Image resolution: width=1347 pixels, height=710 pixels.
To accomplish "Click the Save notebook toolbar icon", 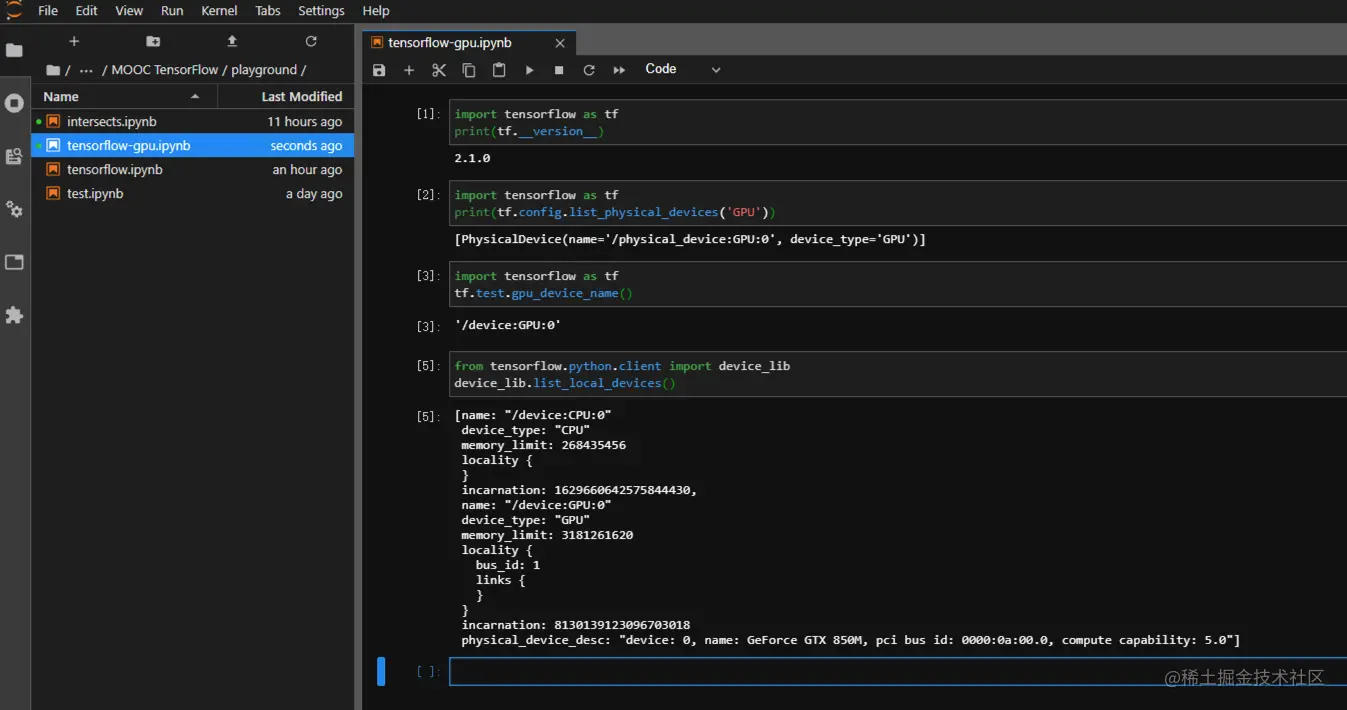I will coord(379,70).
